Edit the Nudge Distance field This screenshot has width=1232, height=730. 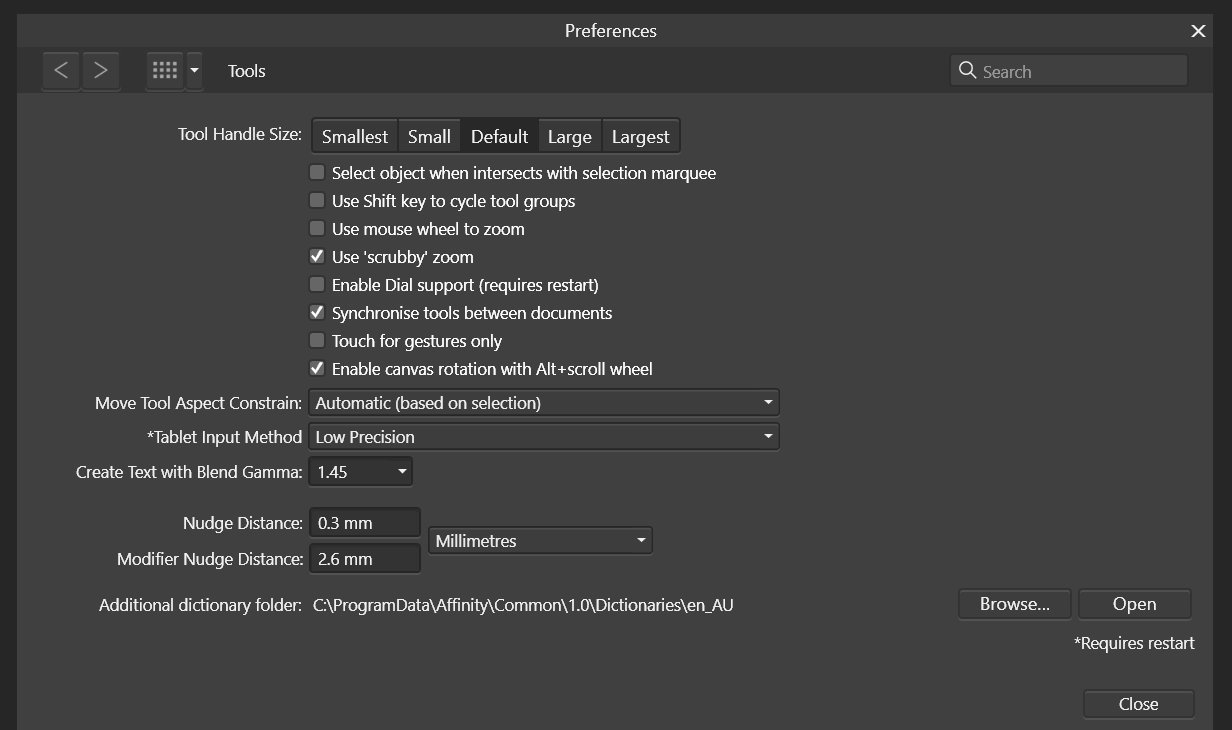point(364,523)
